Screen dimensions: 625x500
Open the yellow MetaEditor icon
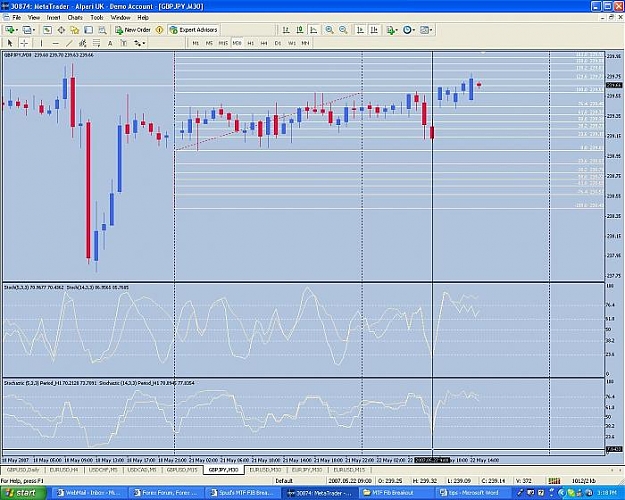[x=159, y=30]
